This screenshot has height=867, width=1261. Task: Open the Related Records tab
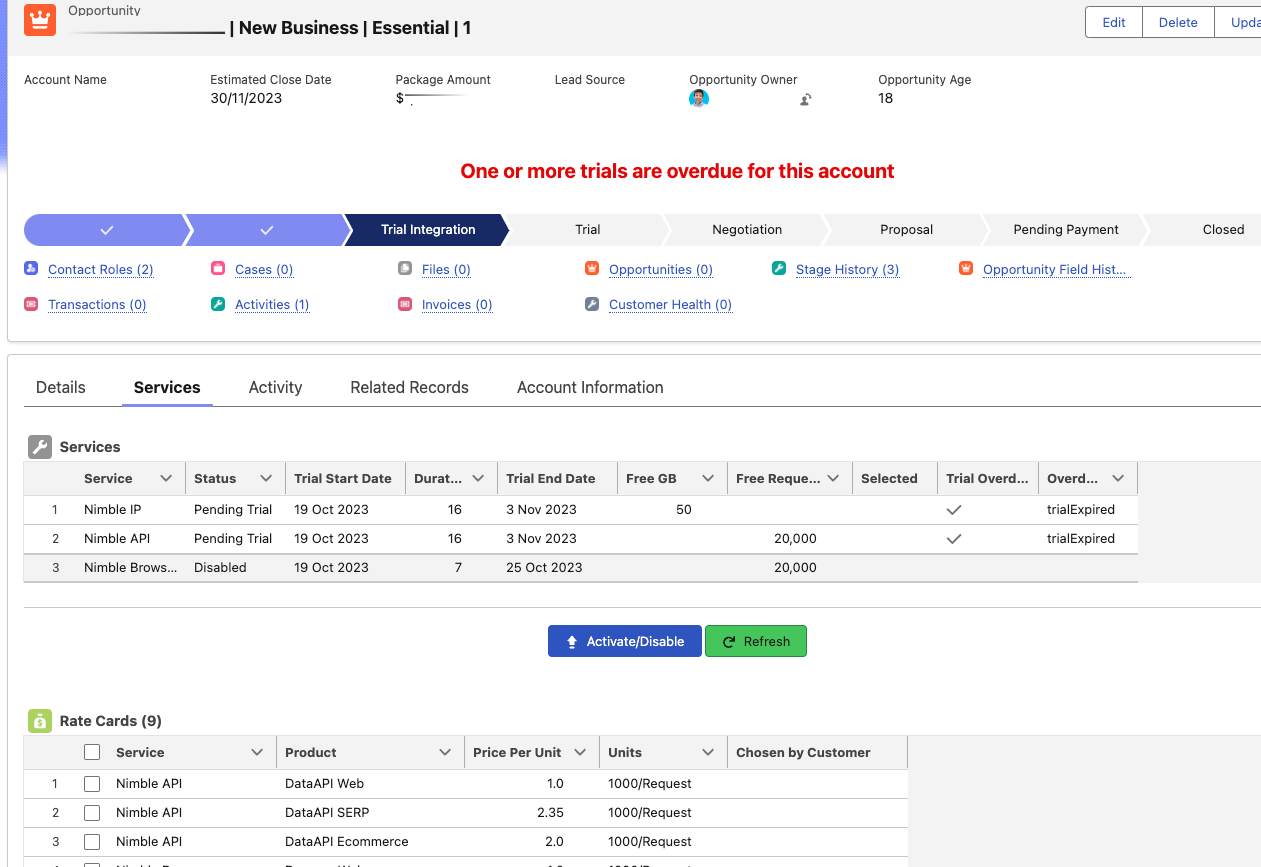click(409, 387)
